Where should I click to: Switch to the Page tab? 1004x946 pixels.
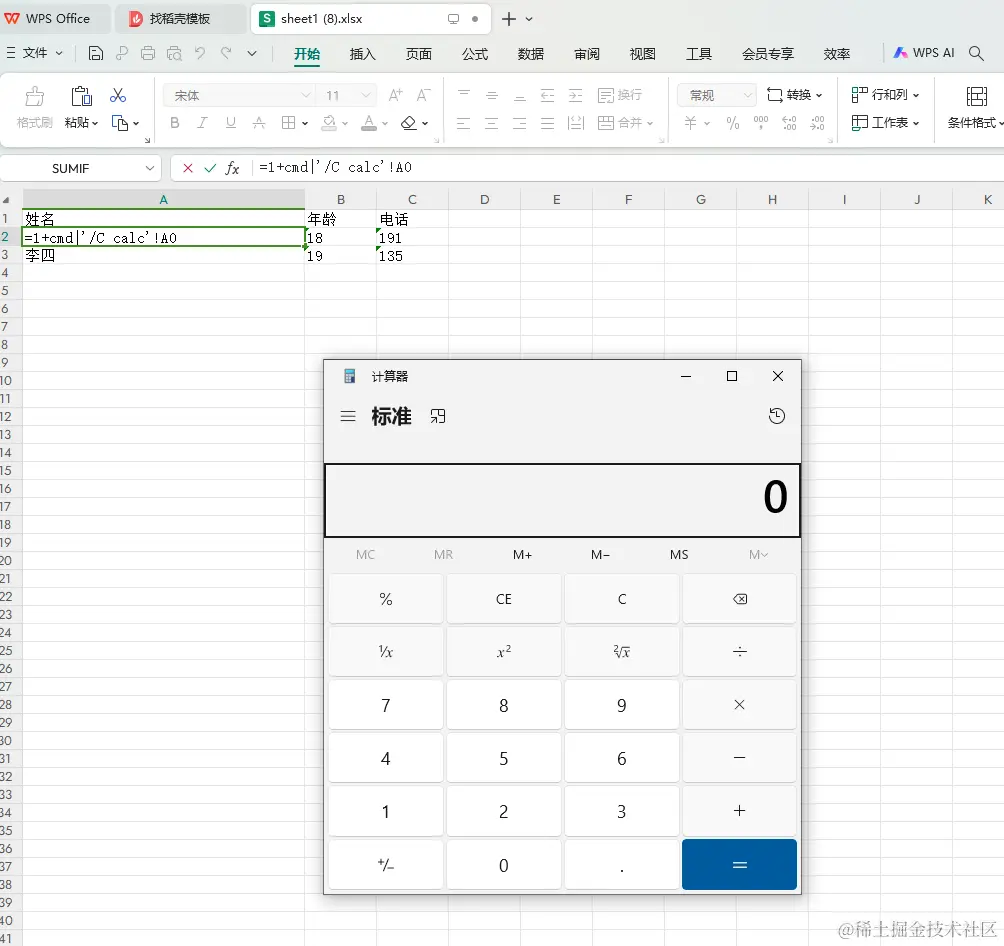click(419, 54)
